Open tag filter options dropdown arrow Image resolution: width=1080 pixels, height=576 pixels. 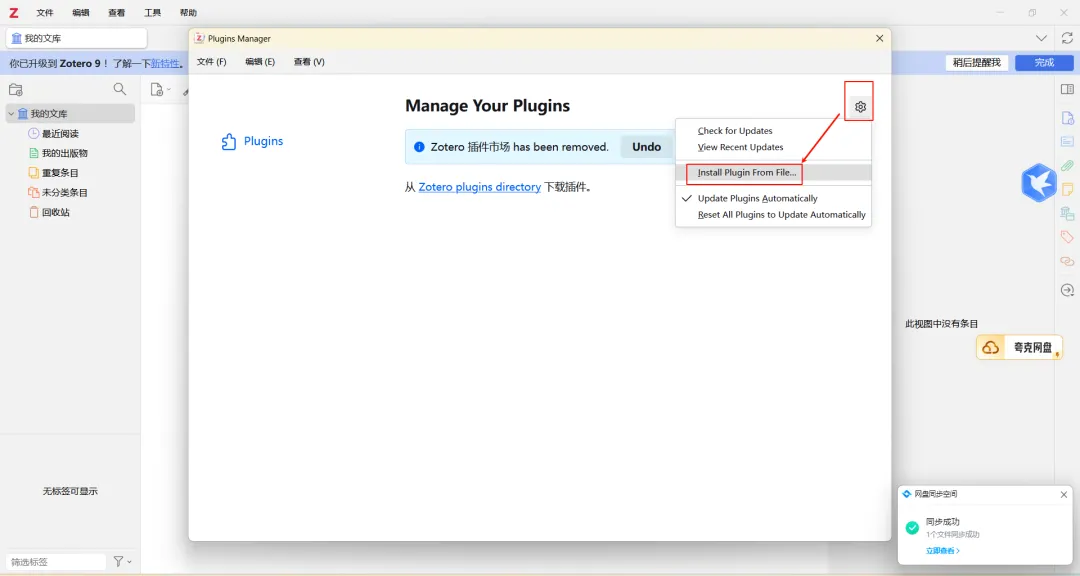tap(129, 562)
